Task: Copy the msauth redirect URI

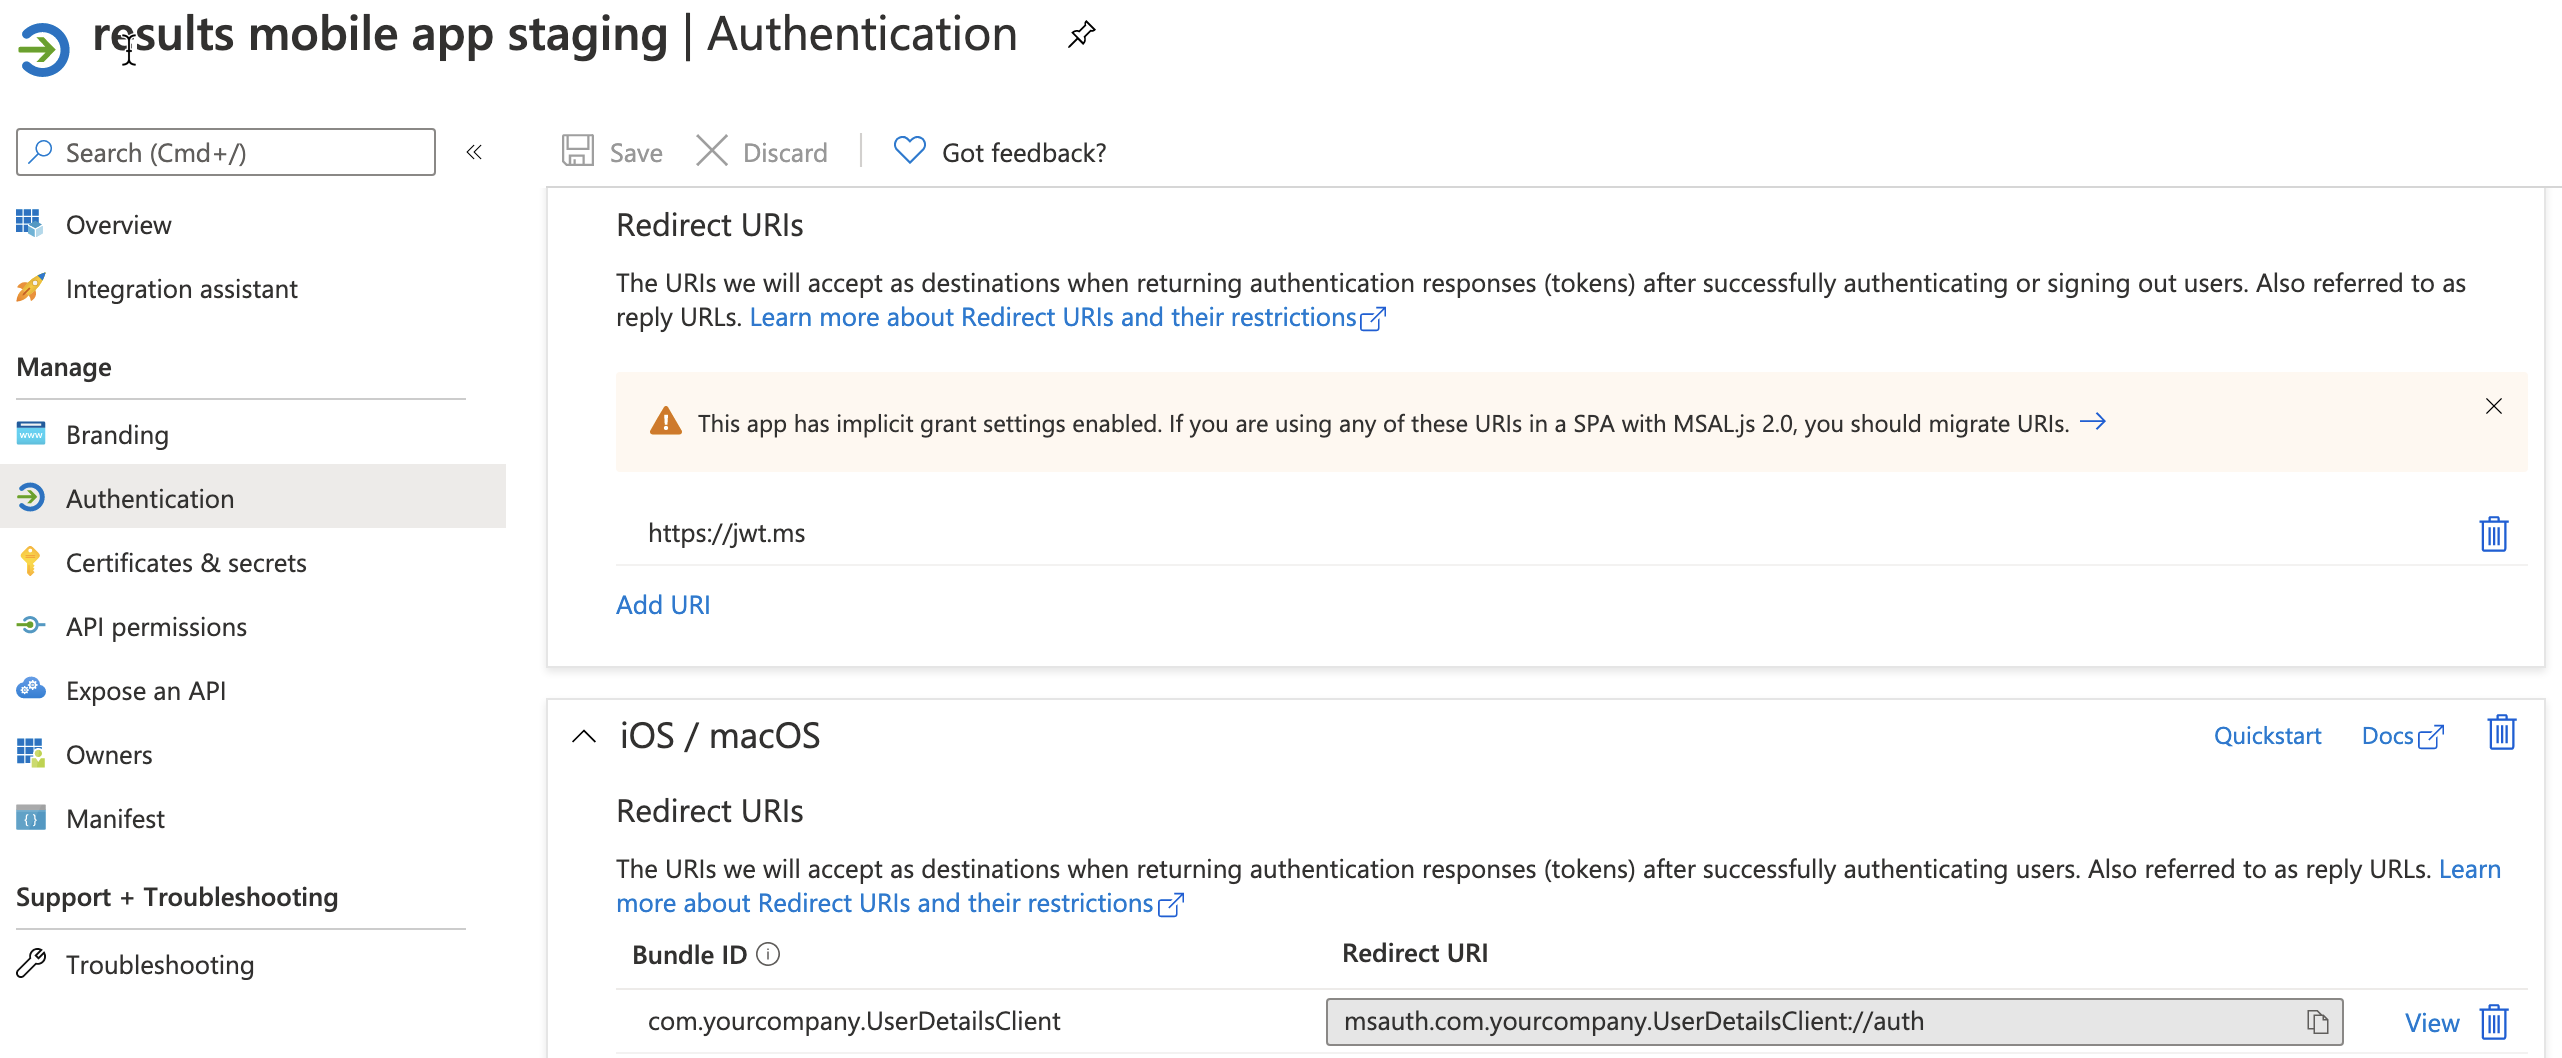Action: [2318, 1021]
